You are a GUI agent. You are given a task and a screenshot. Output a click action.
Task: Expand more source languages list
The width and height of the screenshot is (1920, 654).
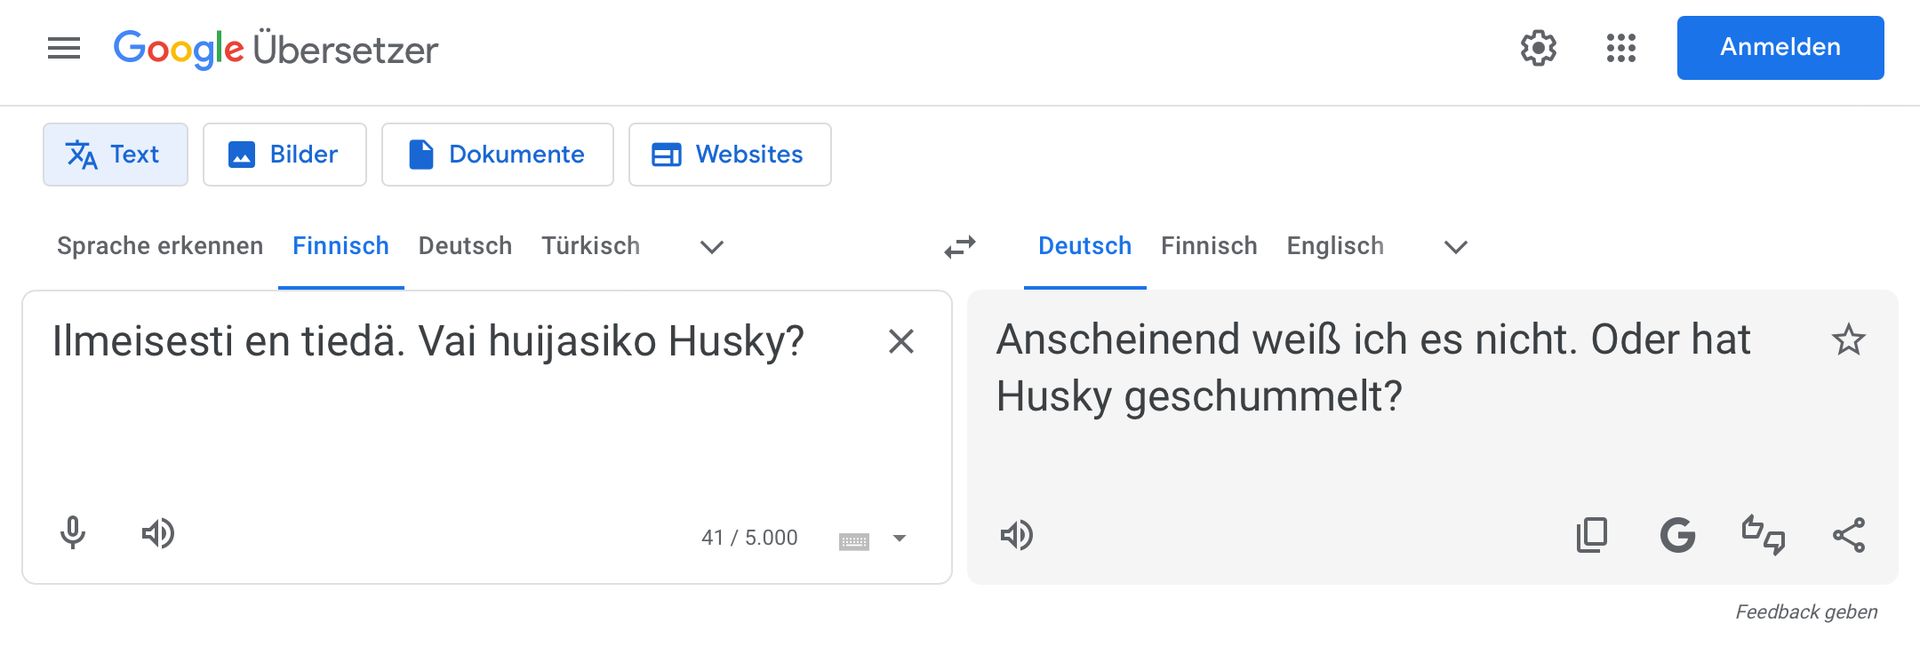(x=711, y=247)
